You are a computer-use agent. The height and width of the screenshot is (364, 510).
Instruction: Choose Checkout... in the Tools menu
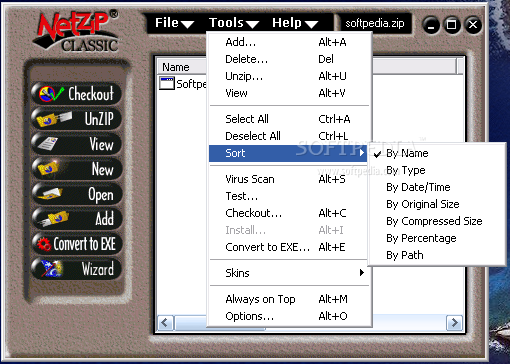tap(289, 213)
